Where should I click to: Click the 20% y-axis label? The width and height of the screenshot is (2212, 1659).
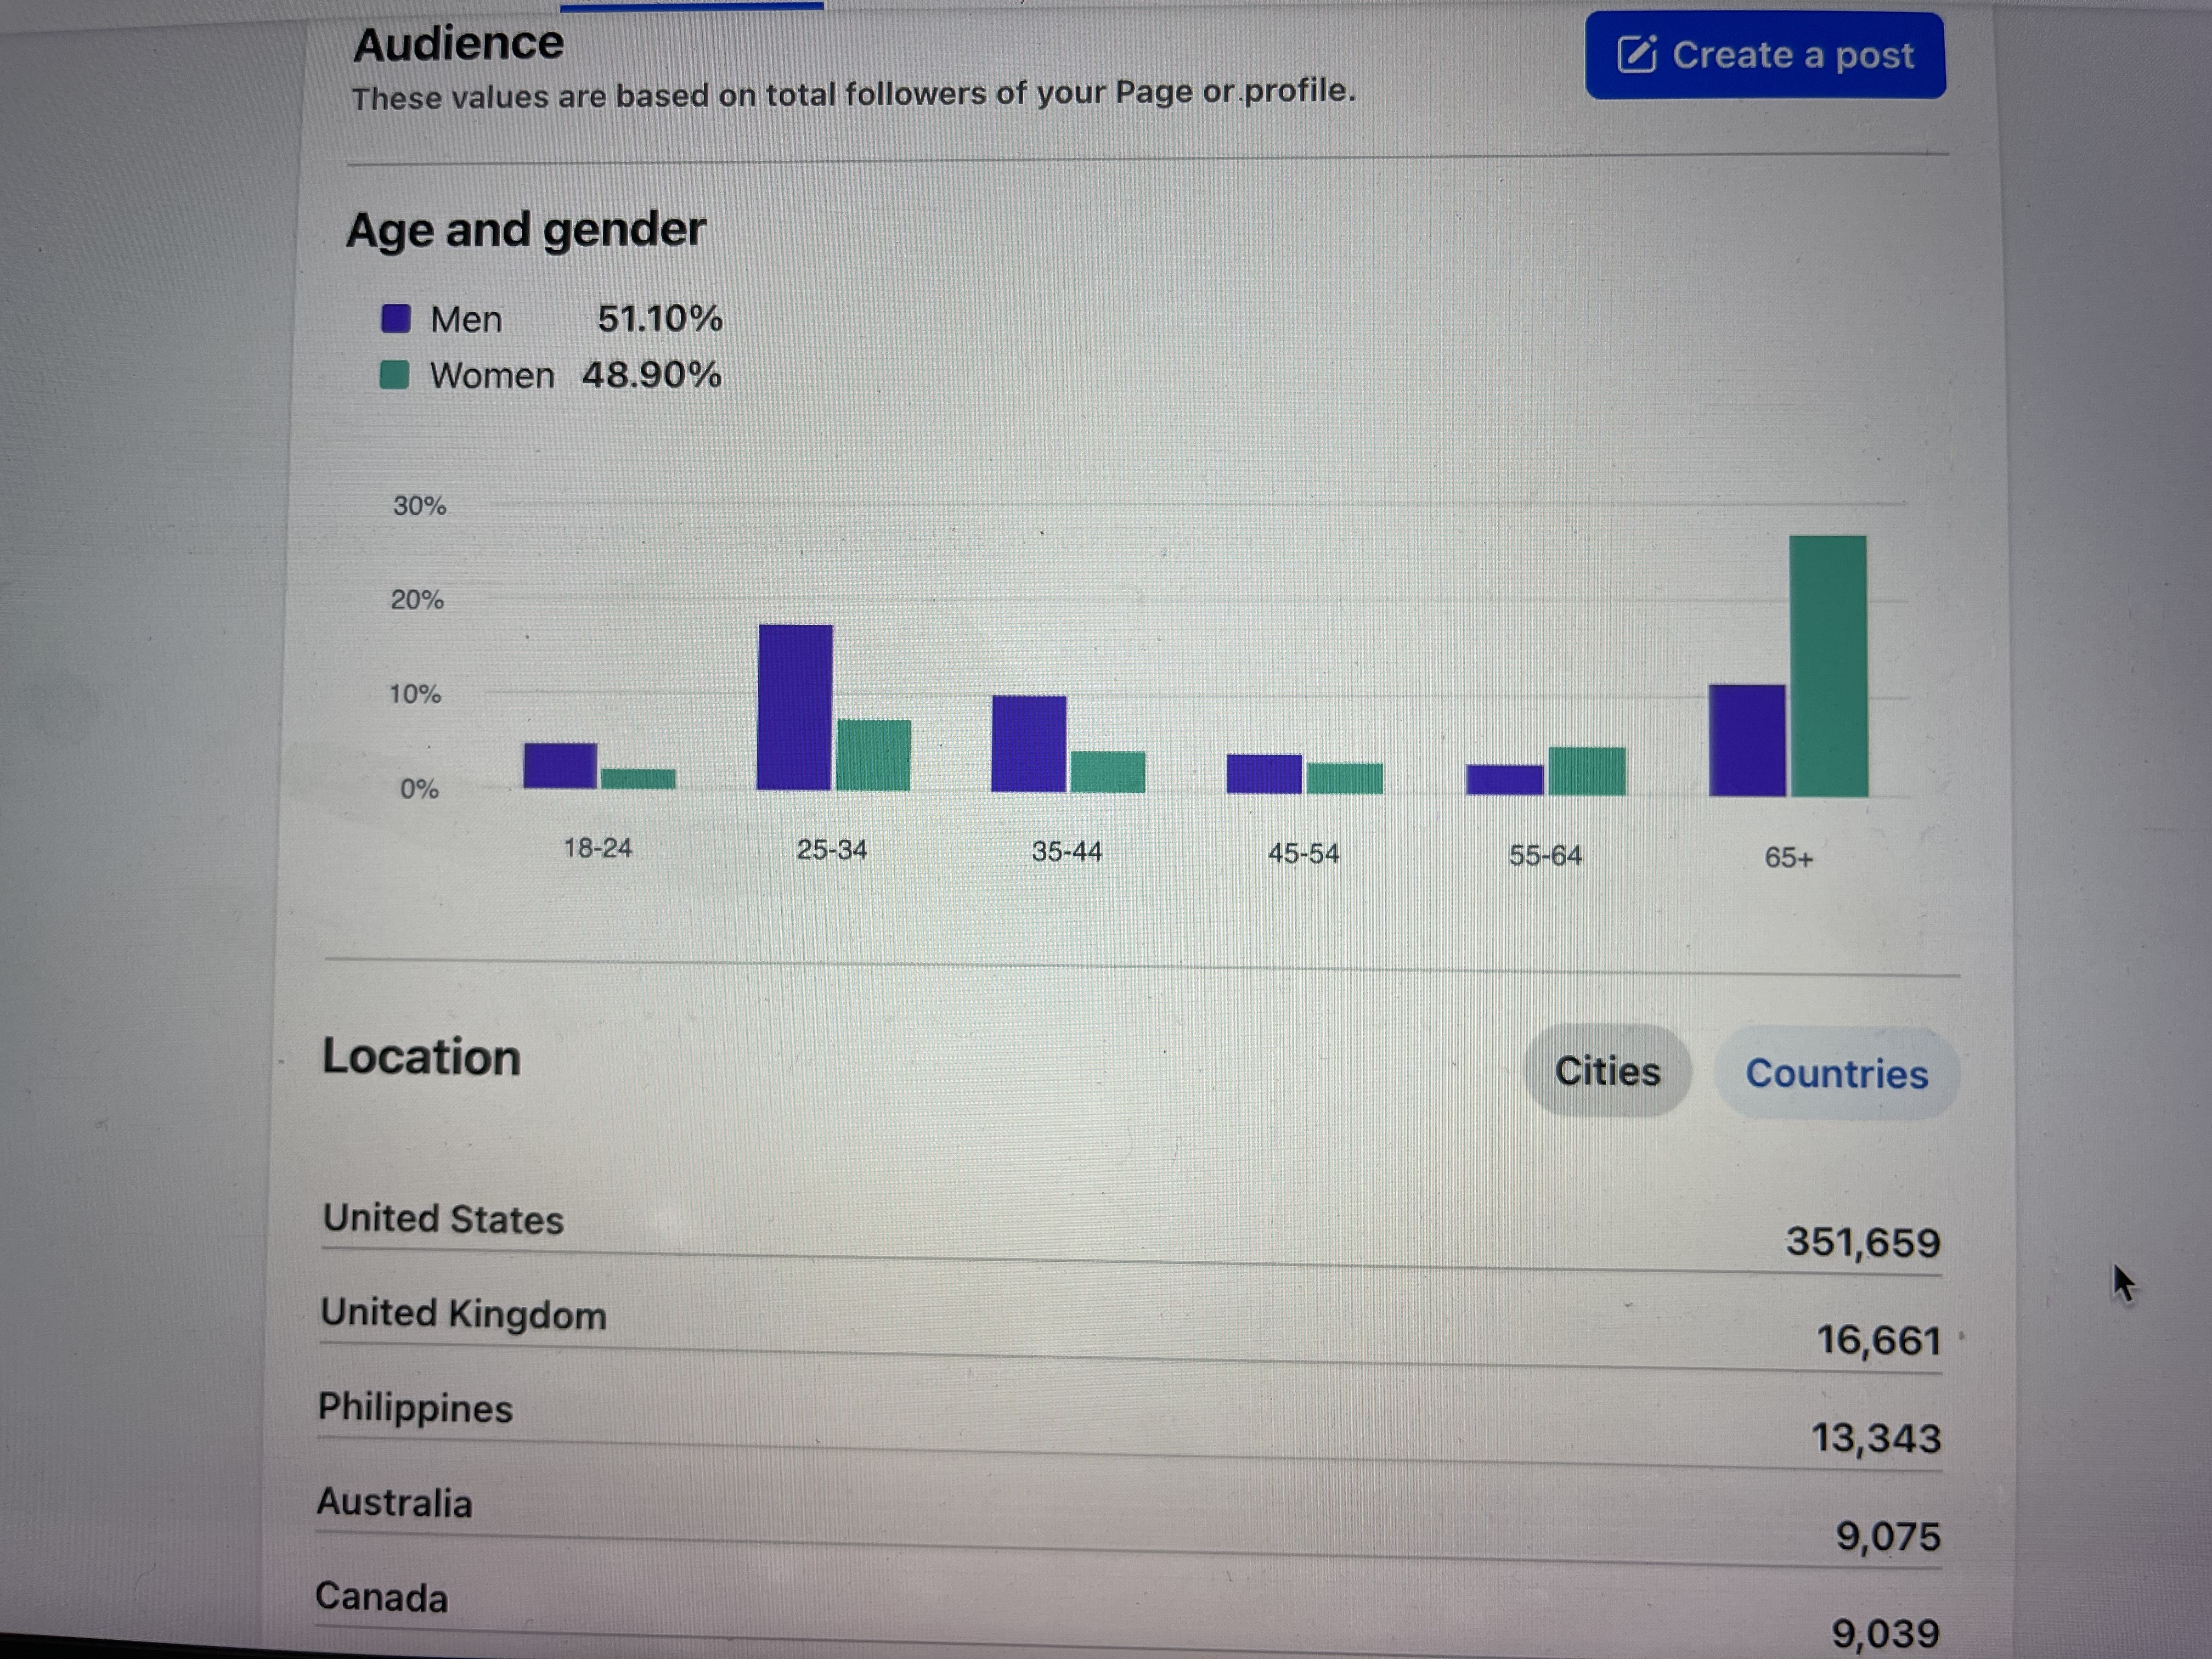pyautogui.click(x=417, y=600)
